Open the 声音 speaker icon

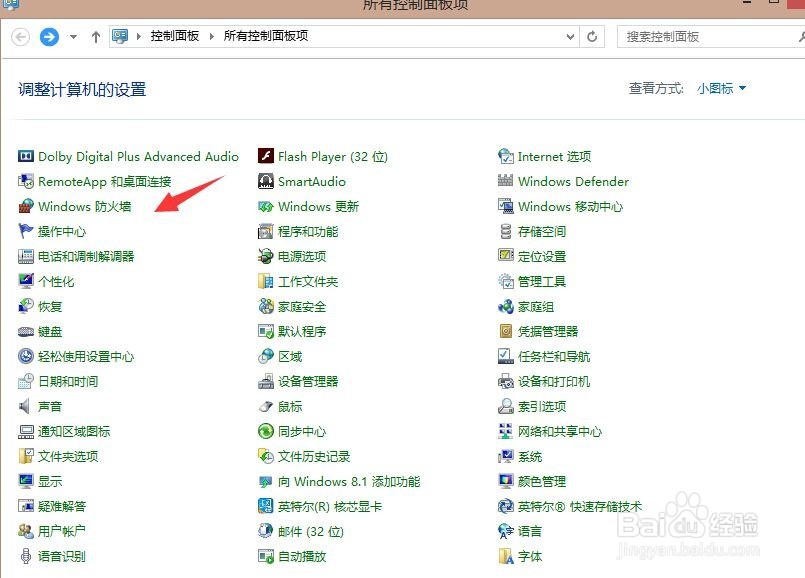click(x=25, y=407)
